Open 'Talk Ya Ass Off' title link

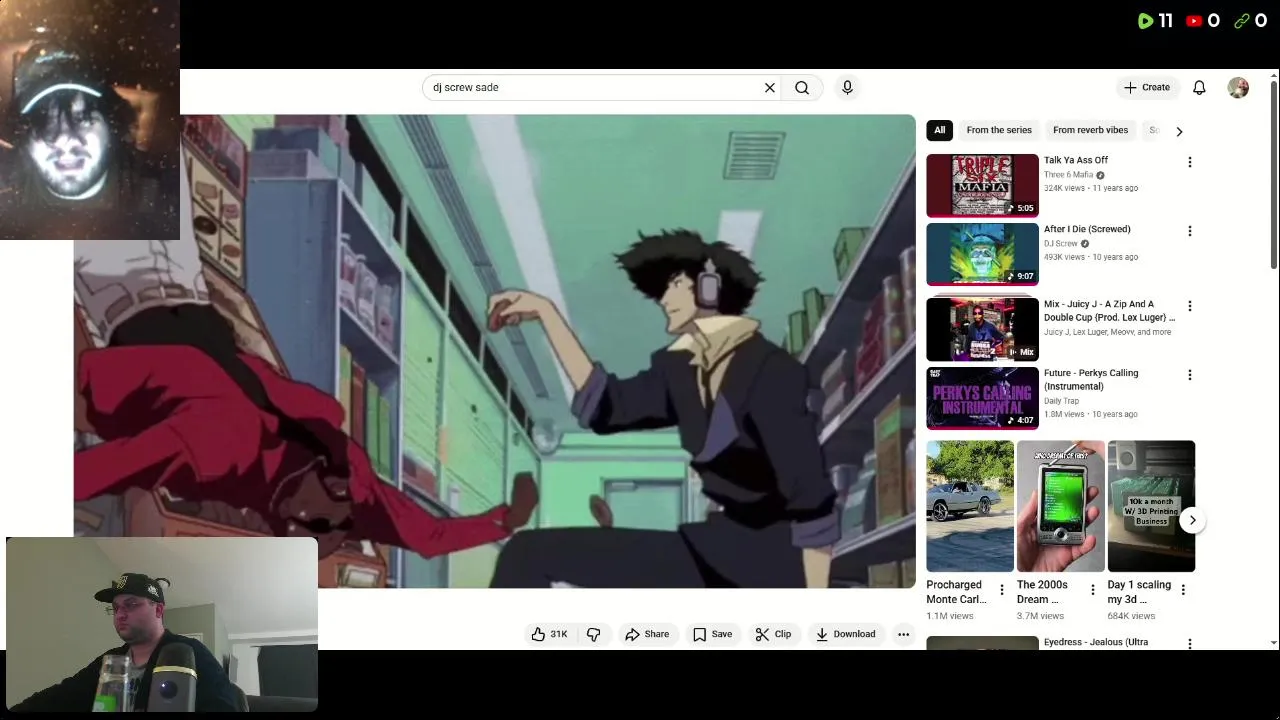pos(1076,160)
